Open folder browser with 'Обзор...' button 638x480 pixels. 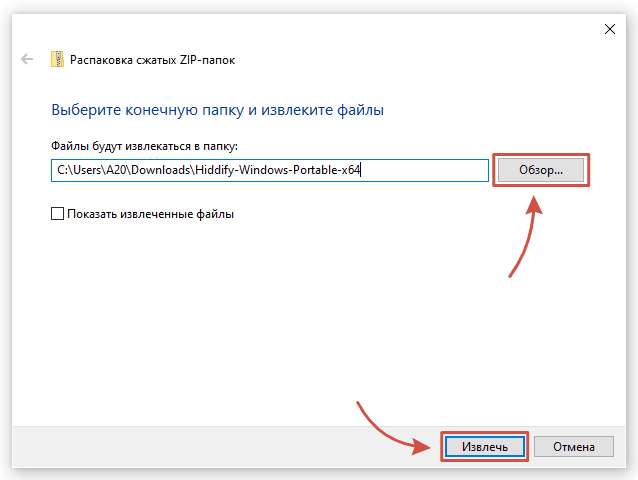[541, 170]
